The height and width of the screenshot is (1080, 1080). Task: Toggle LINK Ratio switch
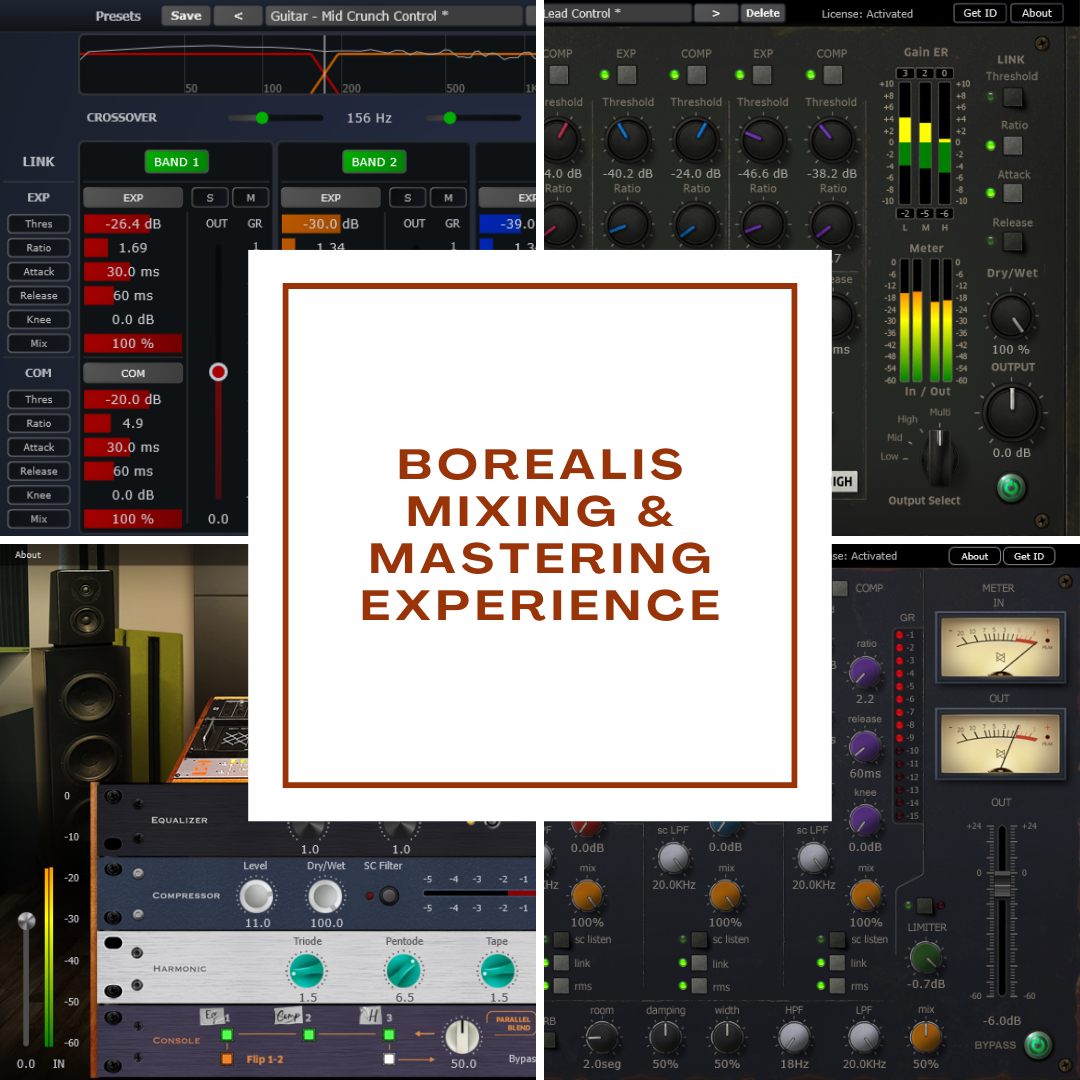point(1012,145)
